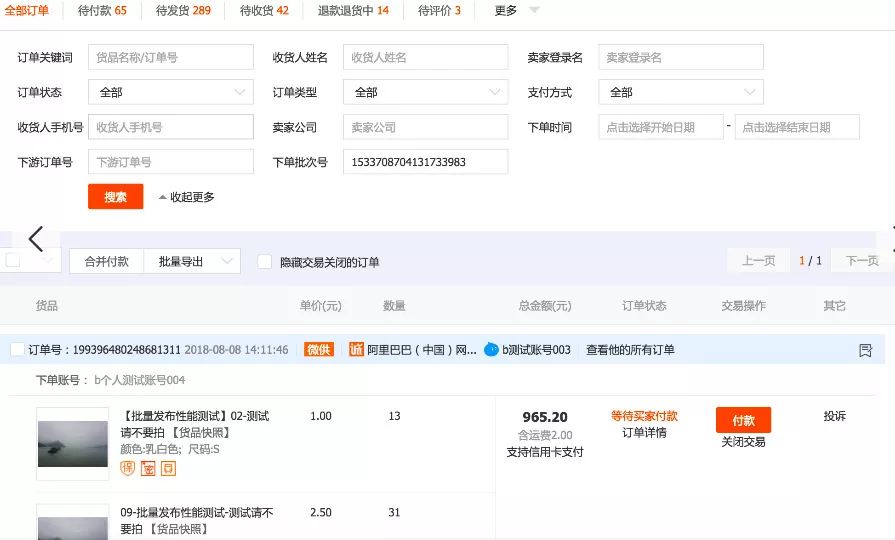This screenshot has height=540, width=895.
Task: Click the 密 badge icon
Action: 148,469
